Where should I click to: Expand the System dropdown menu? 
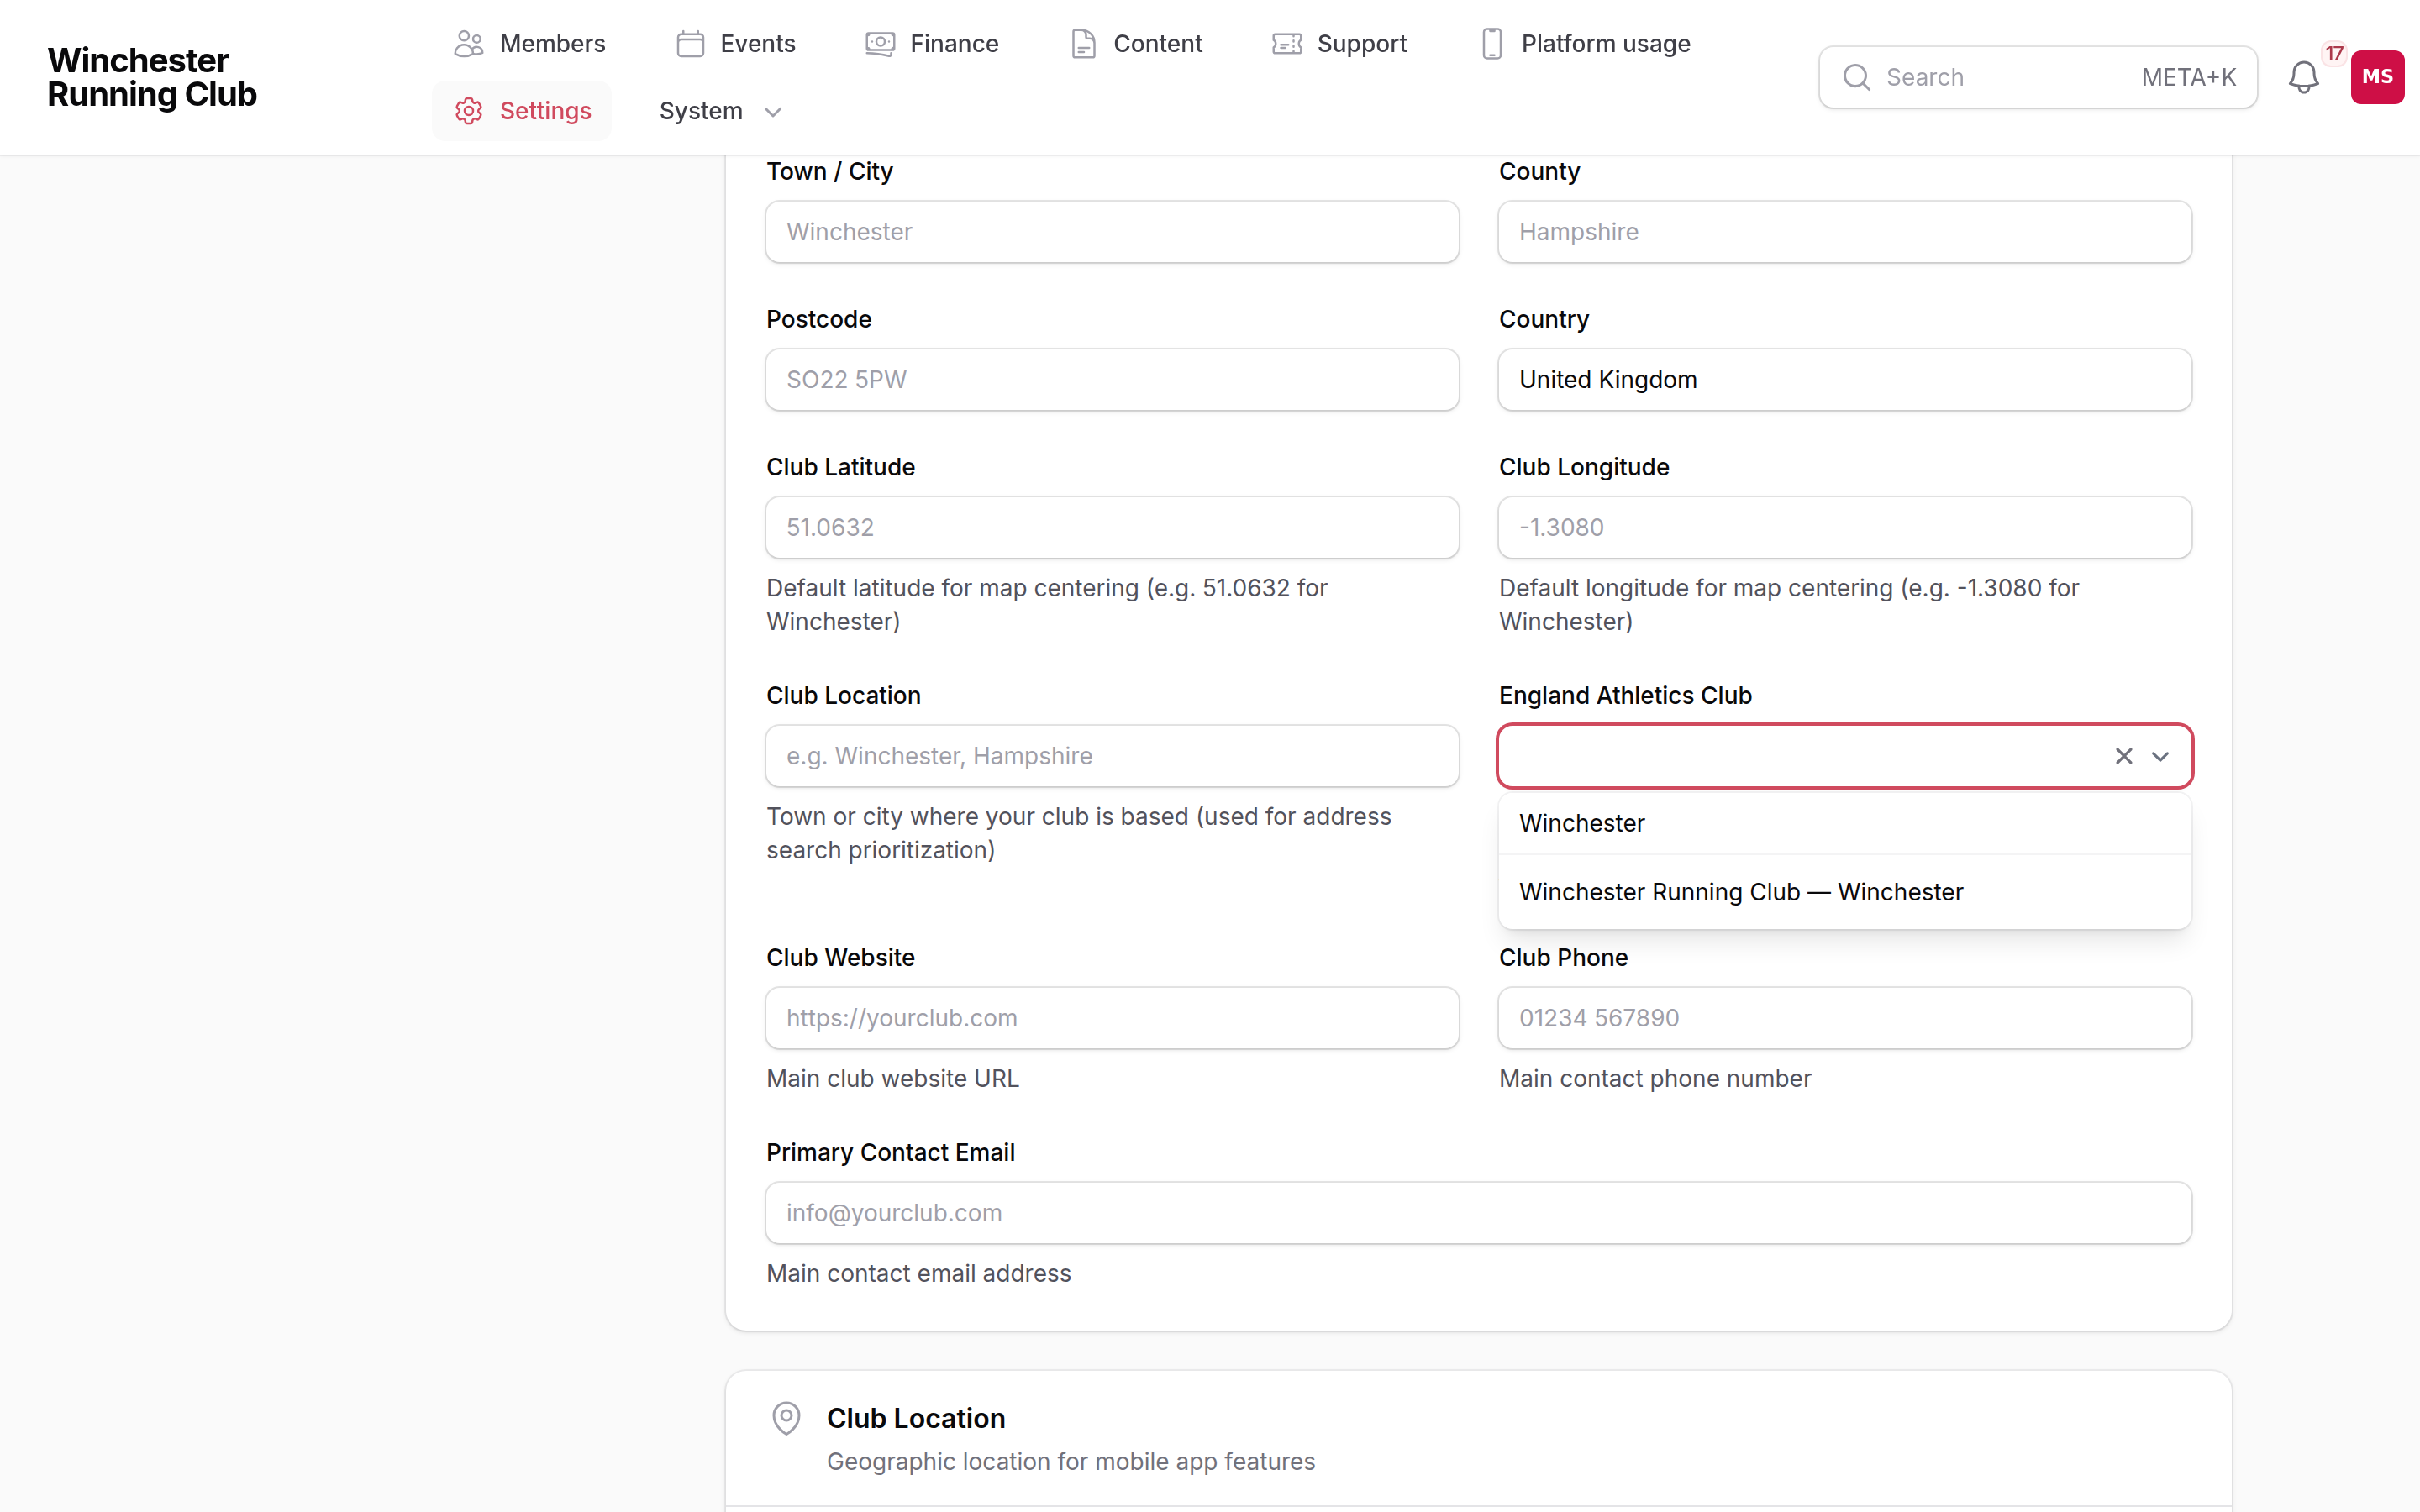[x=720, y=111]
